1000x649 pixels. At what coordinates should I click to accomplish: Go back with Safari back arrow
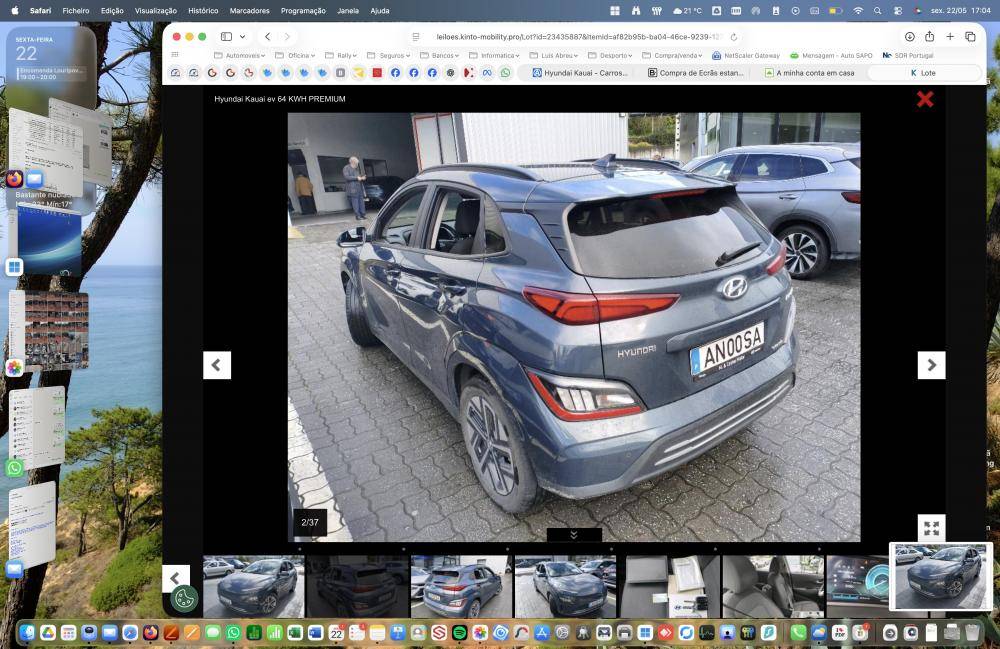(x=268, y=36)
